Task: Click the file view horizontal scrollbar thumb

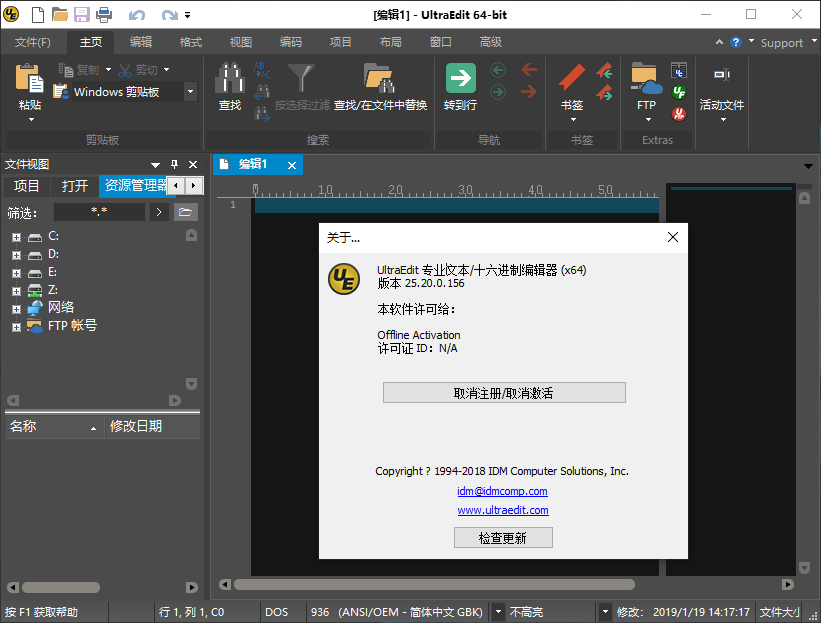Action: [x=61, y=587]
